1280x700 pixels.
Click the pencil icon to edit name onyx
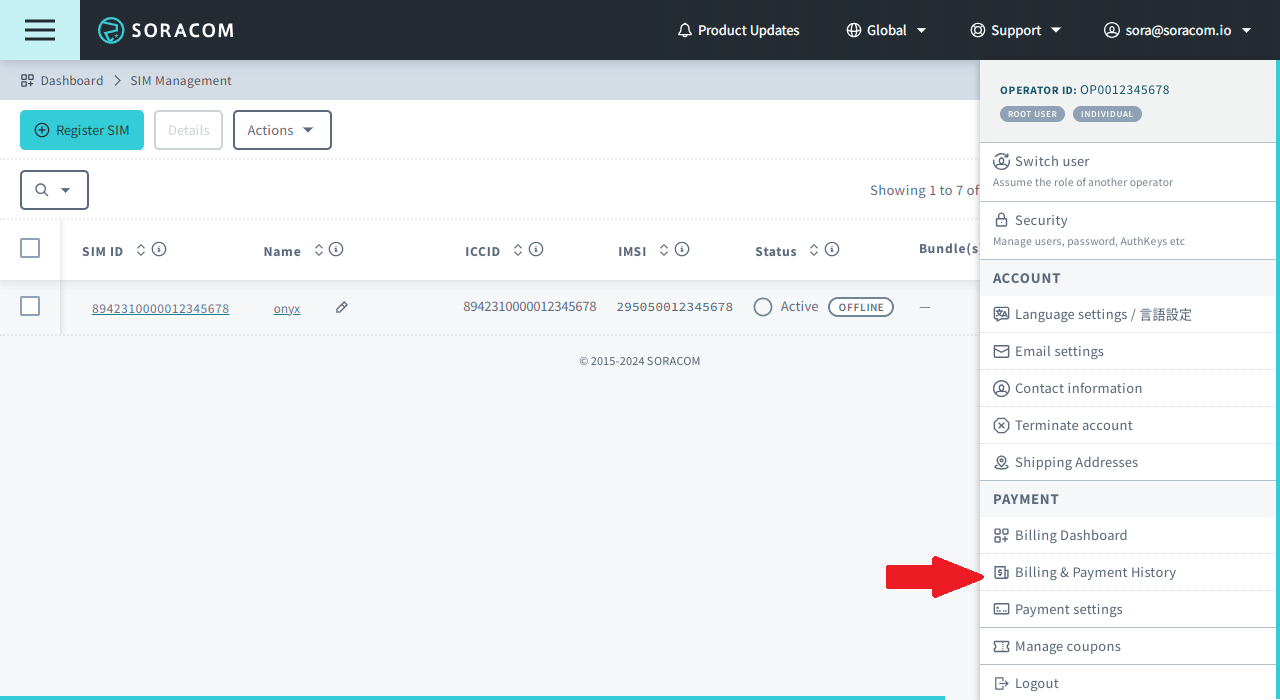(x=342, y=308)
